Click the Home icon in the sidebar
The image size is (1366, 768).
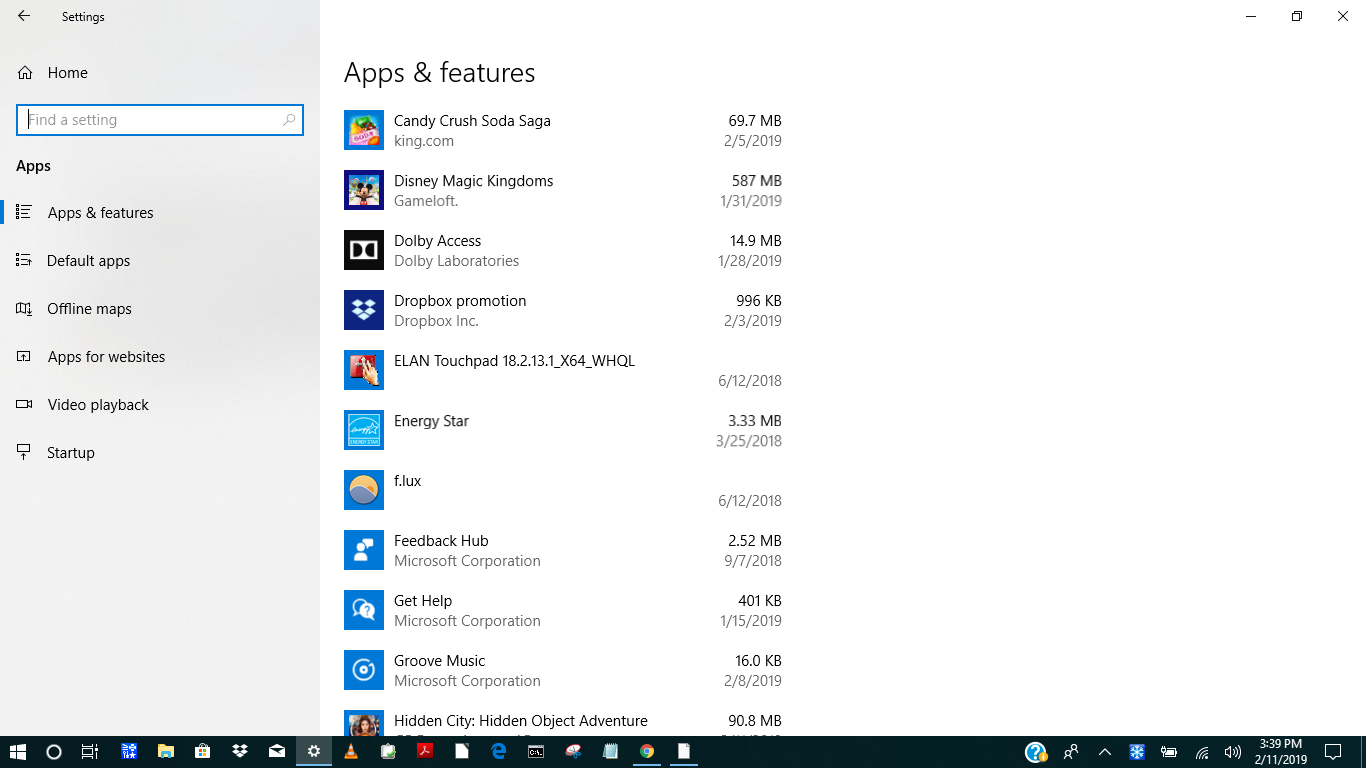pyautogui.click(x=25, y=73)
